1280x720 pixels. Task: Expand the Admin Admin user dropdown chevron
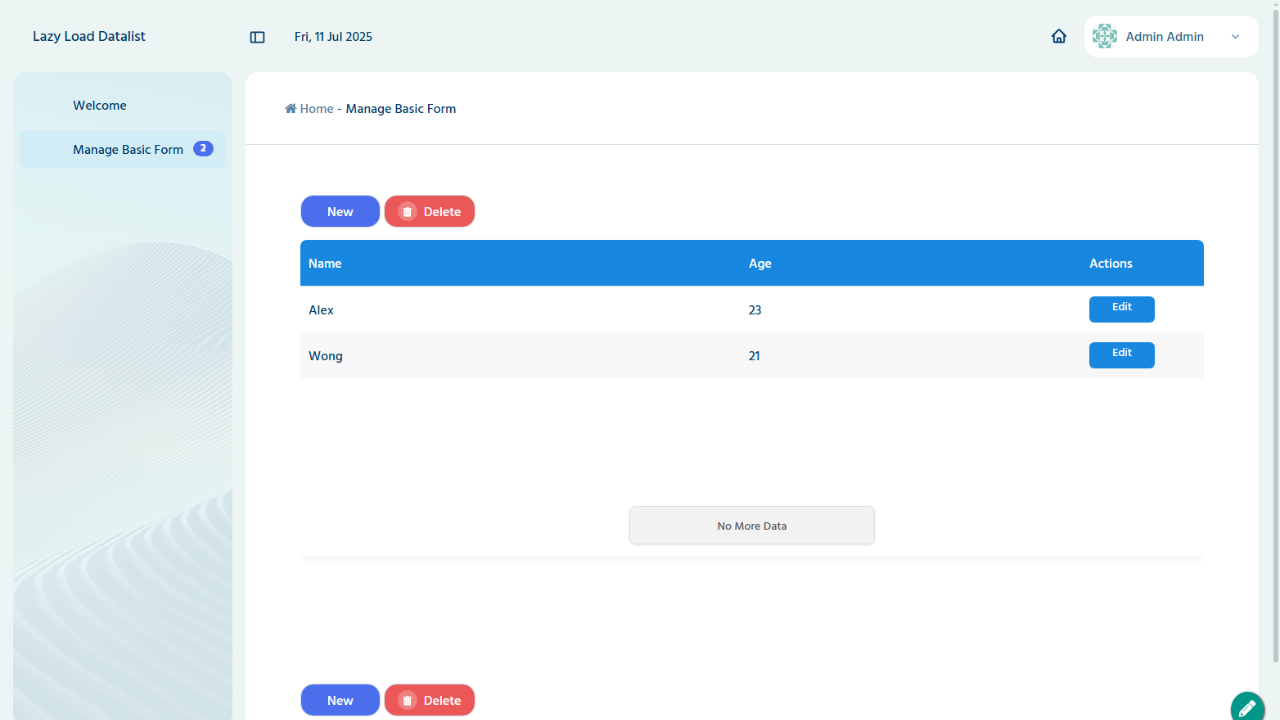click(1235, 37)
